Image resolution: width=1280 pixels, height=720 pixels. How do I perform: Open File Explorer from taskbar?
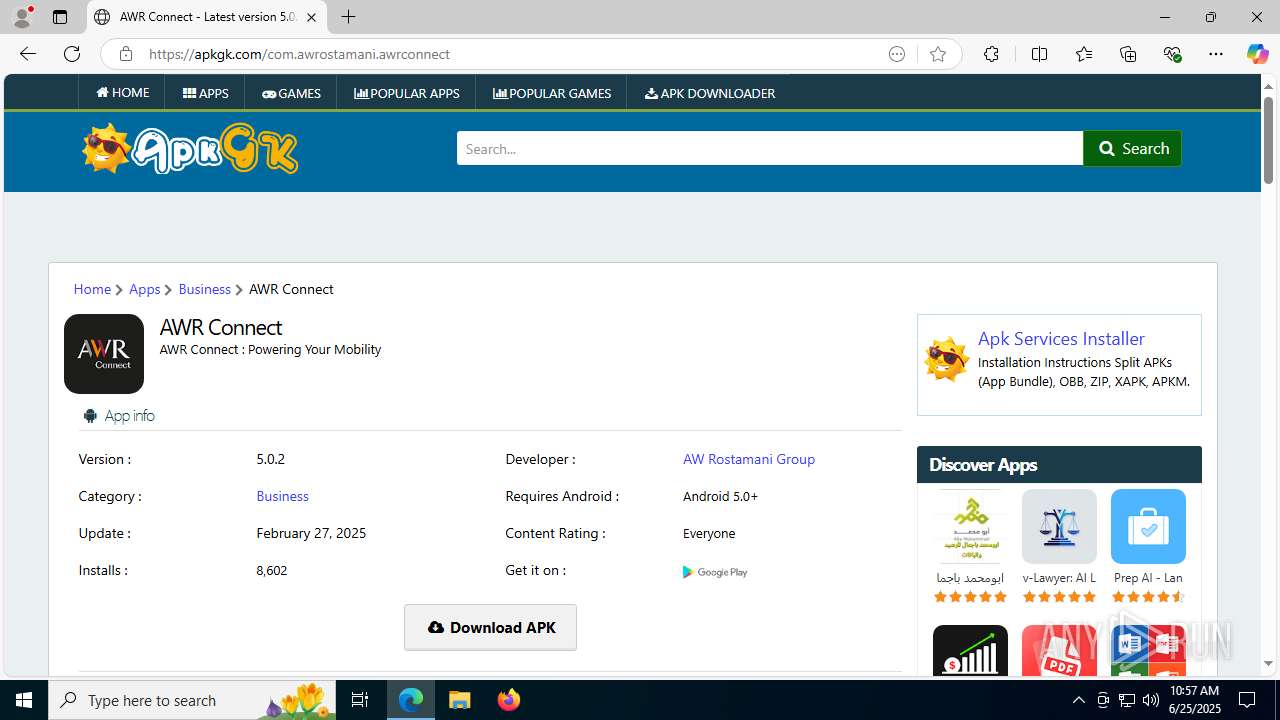460,700
